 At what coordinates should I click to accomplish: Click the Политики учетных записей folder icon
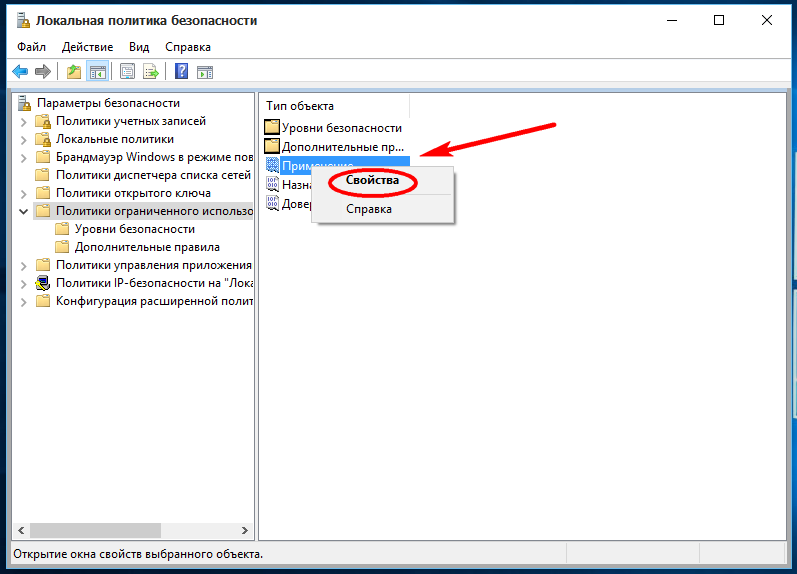(43, 122)
